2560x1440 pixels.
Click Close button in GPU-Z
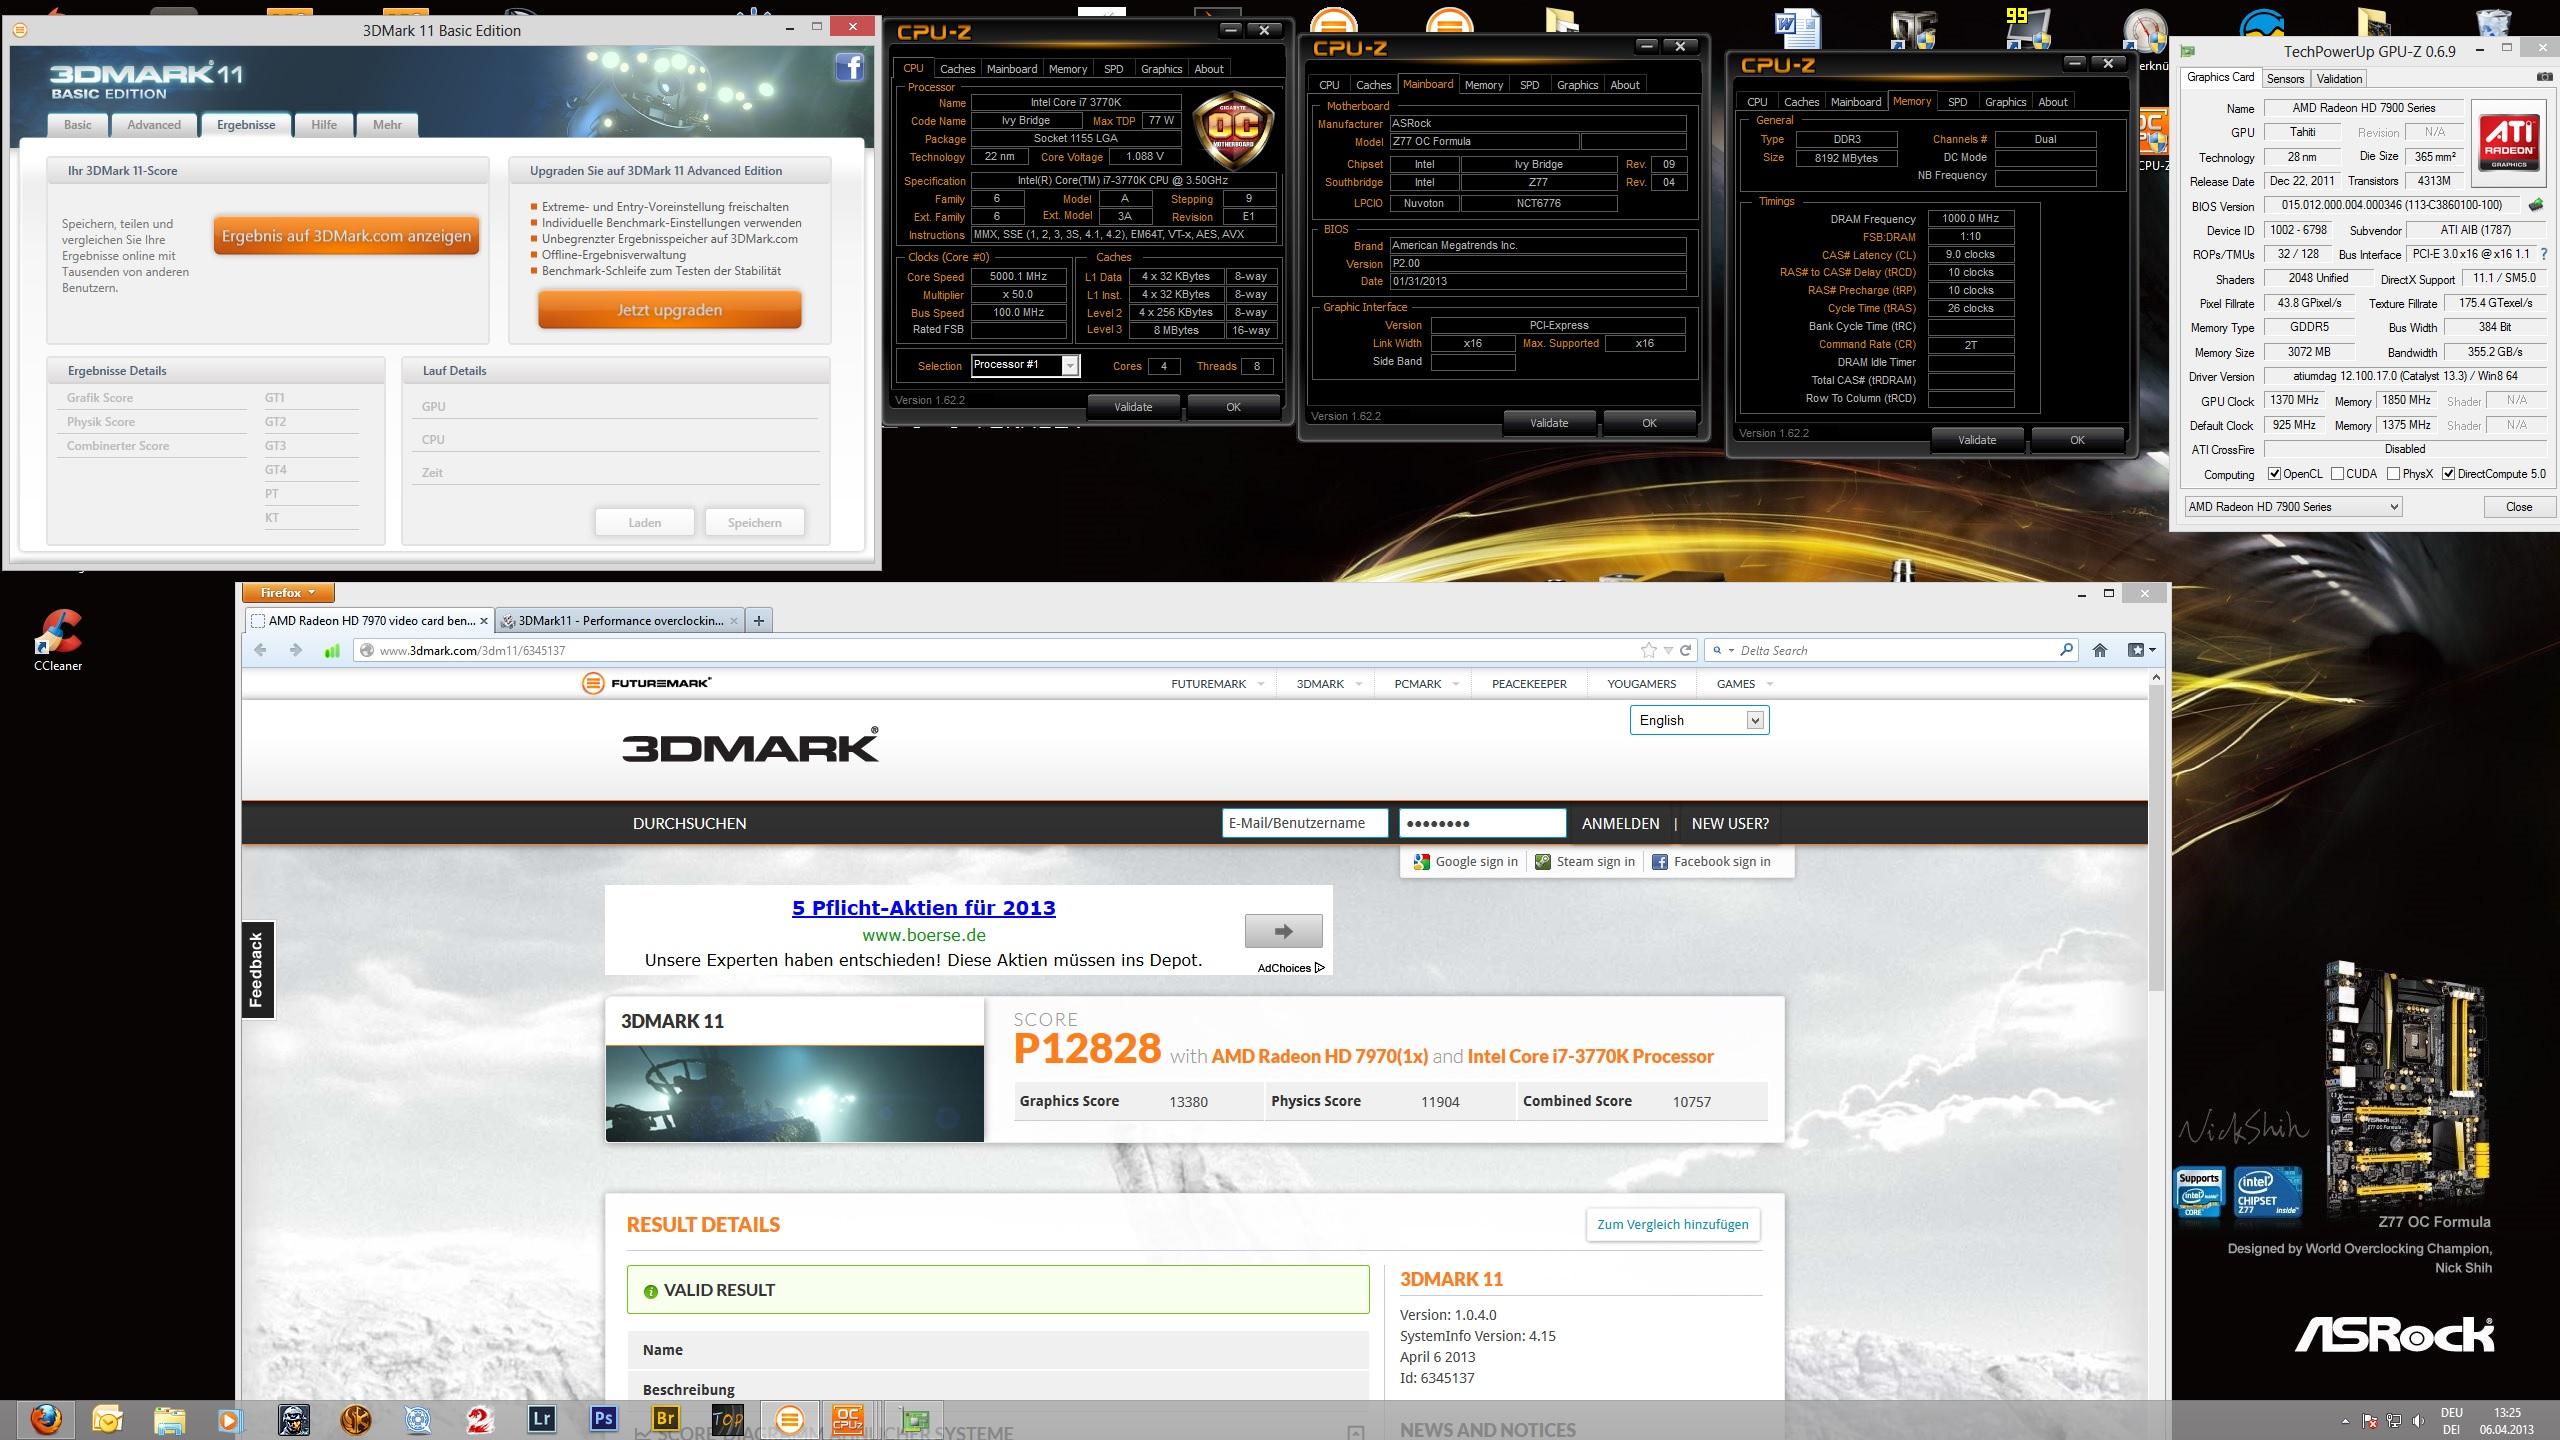(x=2518, y=507)
